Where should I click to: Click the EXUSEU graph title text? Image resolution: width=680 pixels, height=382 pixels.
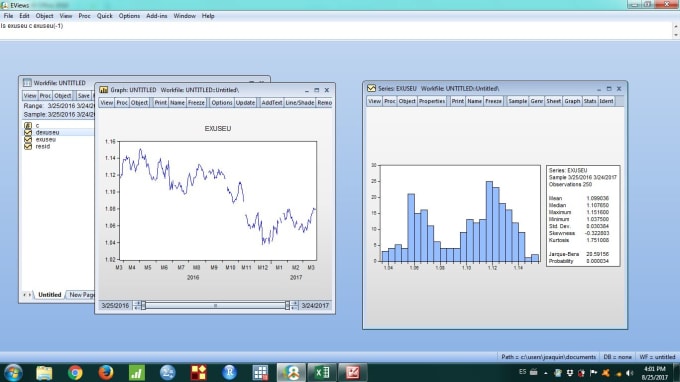pyautogui.click(x=218, y=129)
